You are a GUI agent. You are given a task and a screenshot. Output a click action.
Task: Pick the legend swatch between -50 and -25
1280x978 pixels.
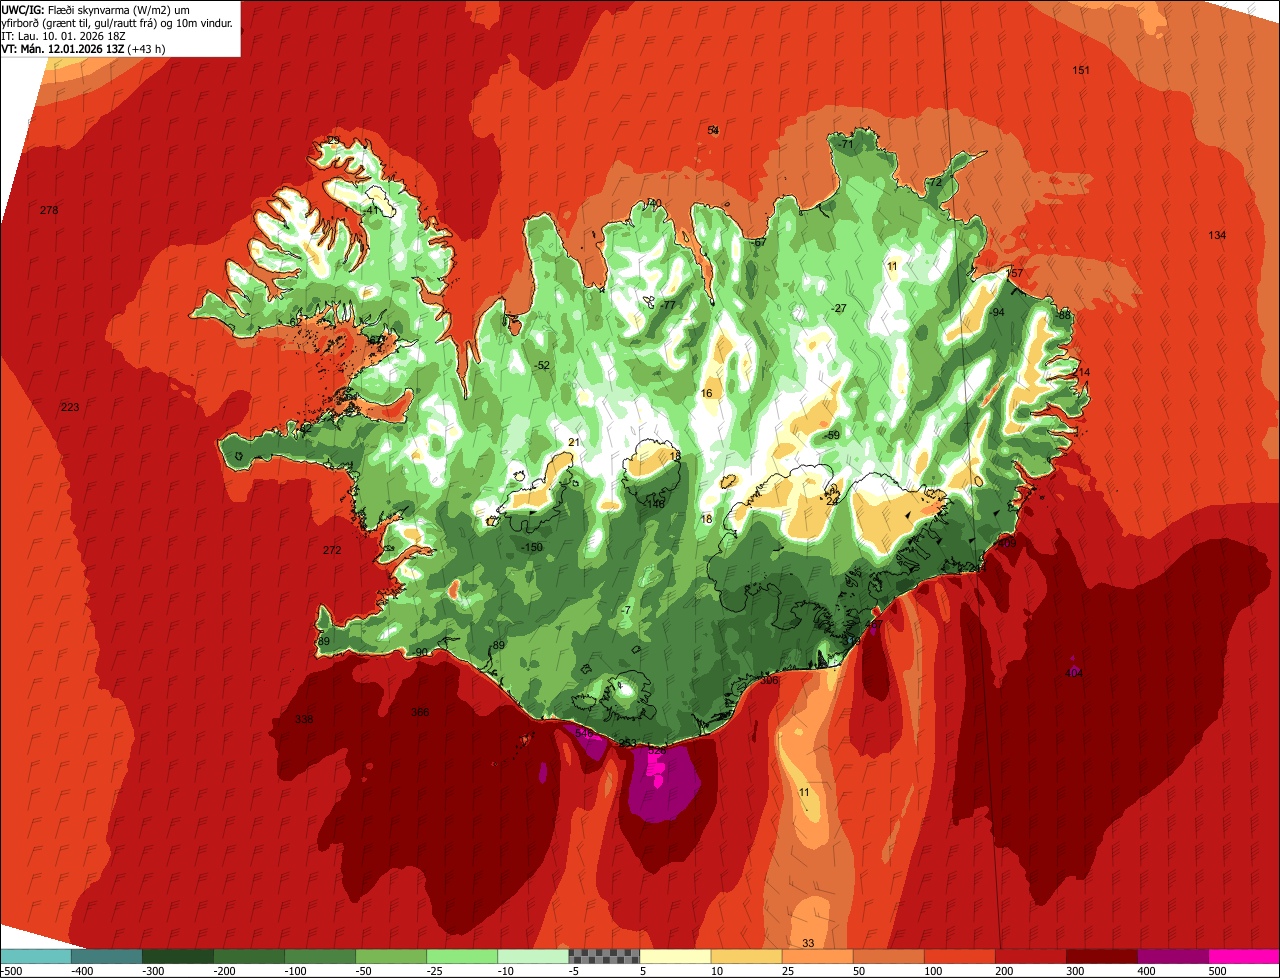(x=391, y=955)
